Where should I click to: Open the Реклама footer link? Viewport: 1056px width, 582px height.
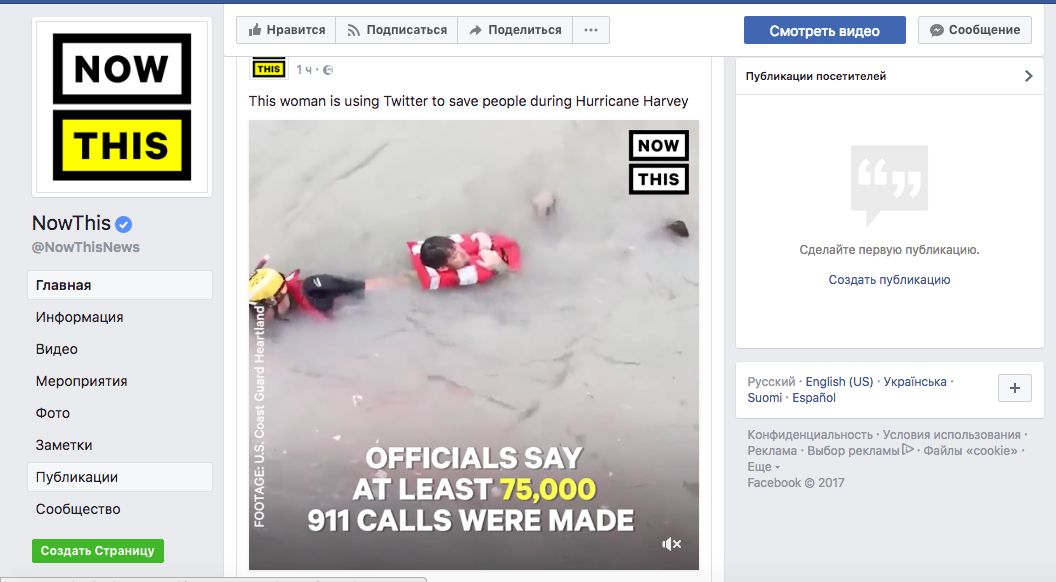coord(772,451)
